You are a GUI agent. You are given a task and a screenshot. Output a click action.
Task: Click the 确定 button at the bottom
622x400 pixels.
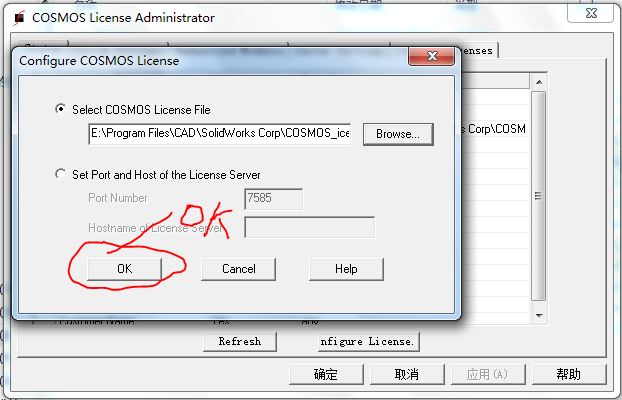[326, 374]
